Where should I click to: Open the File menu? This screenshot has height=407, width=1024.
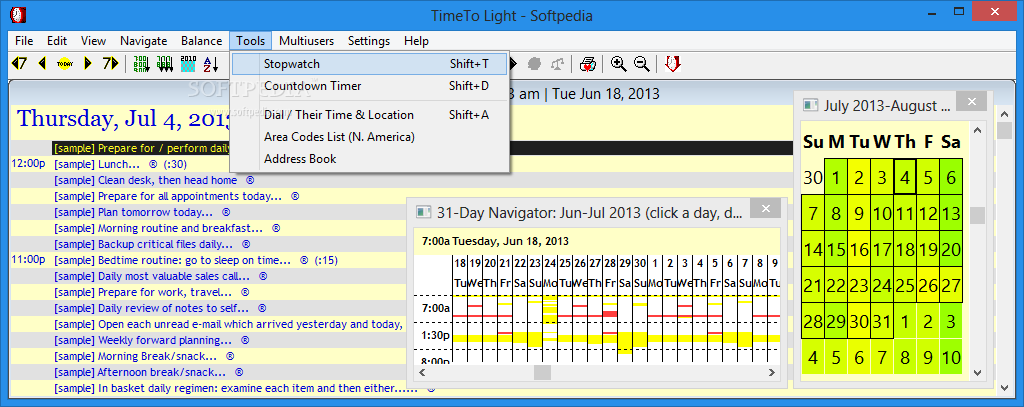pos(24,41)
